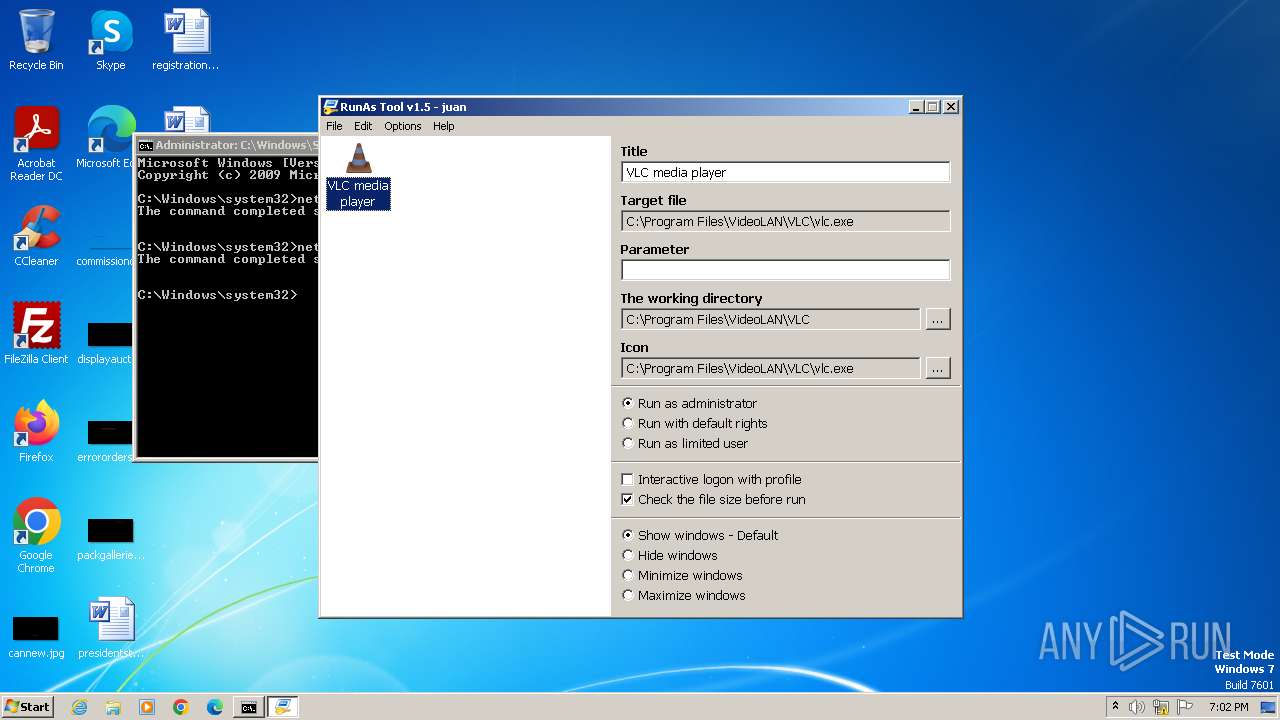The image size is (1280, 720).
Task: Select Run with default rights option
Action: tap(694, 423)
